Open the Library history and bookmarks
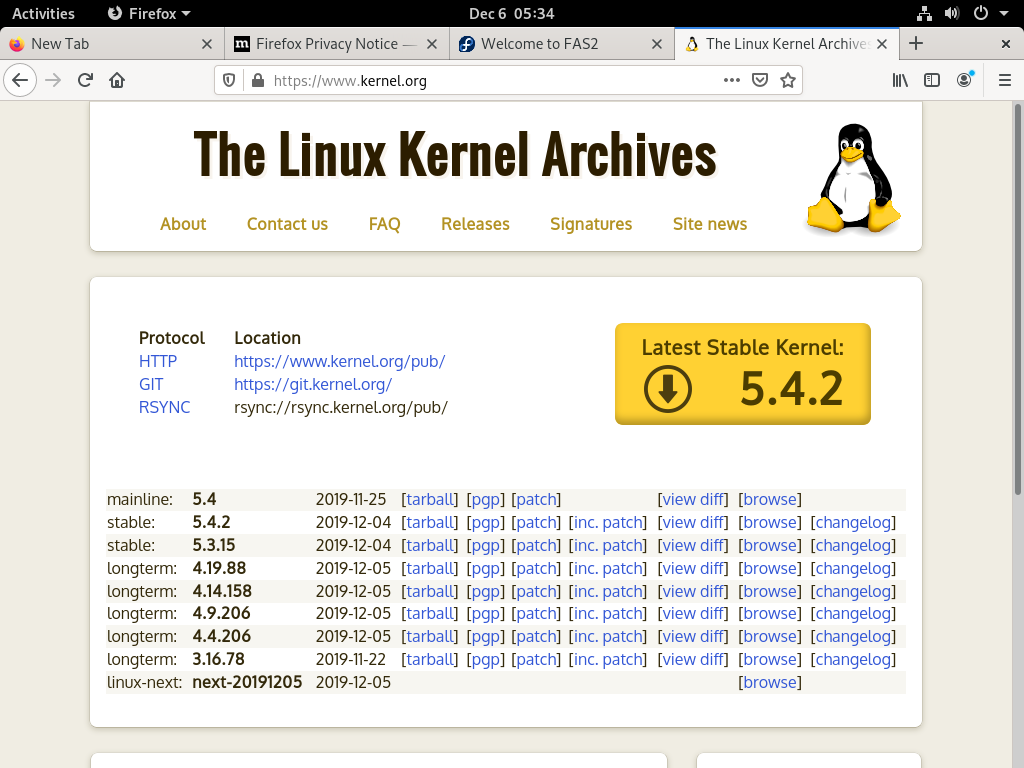1024x768 pixels. click(900, 80)
